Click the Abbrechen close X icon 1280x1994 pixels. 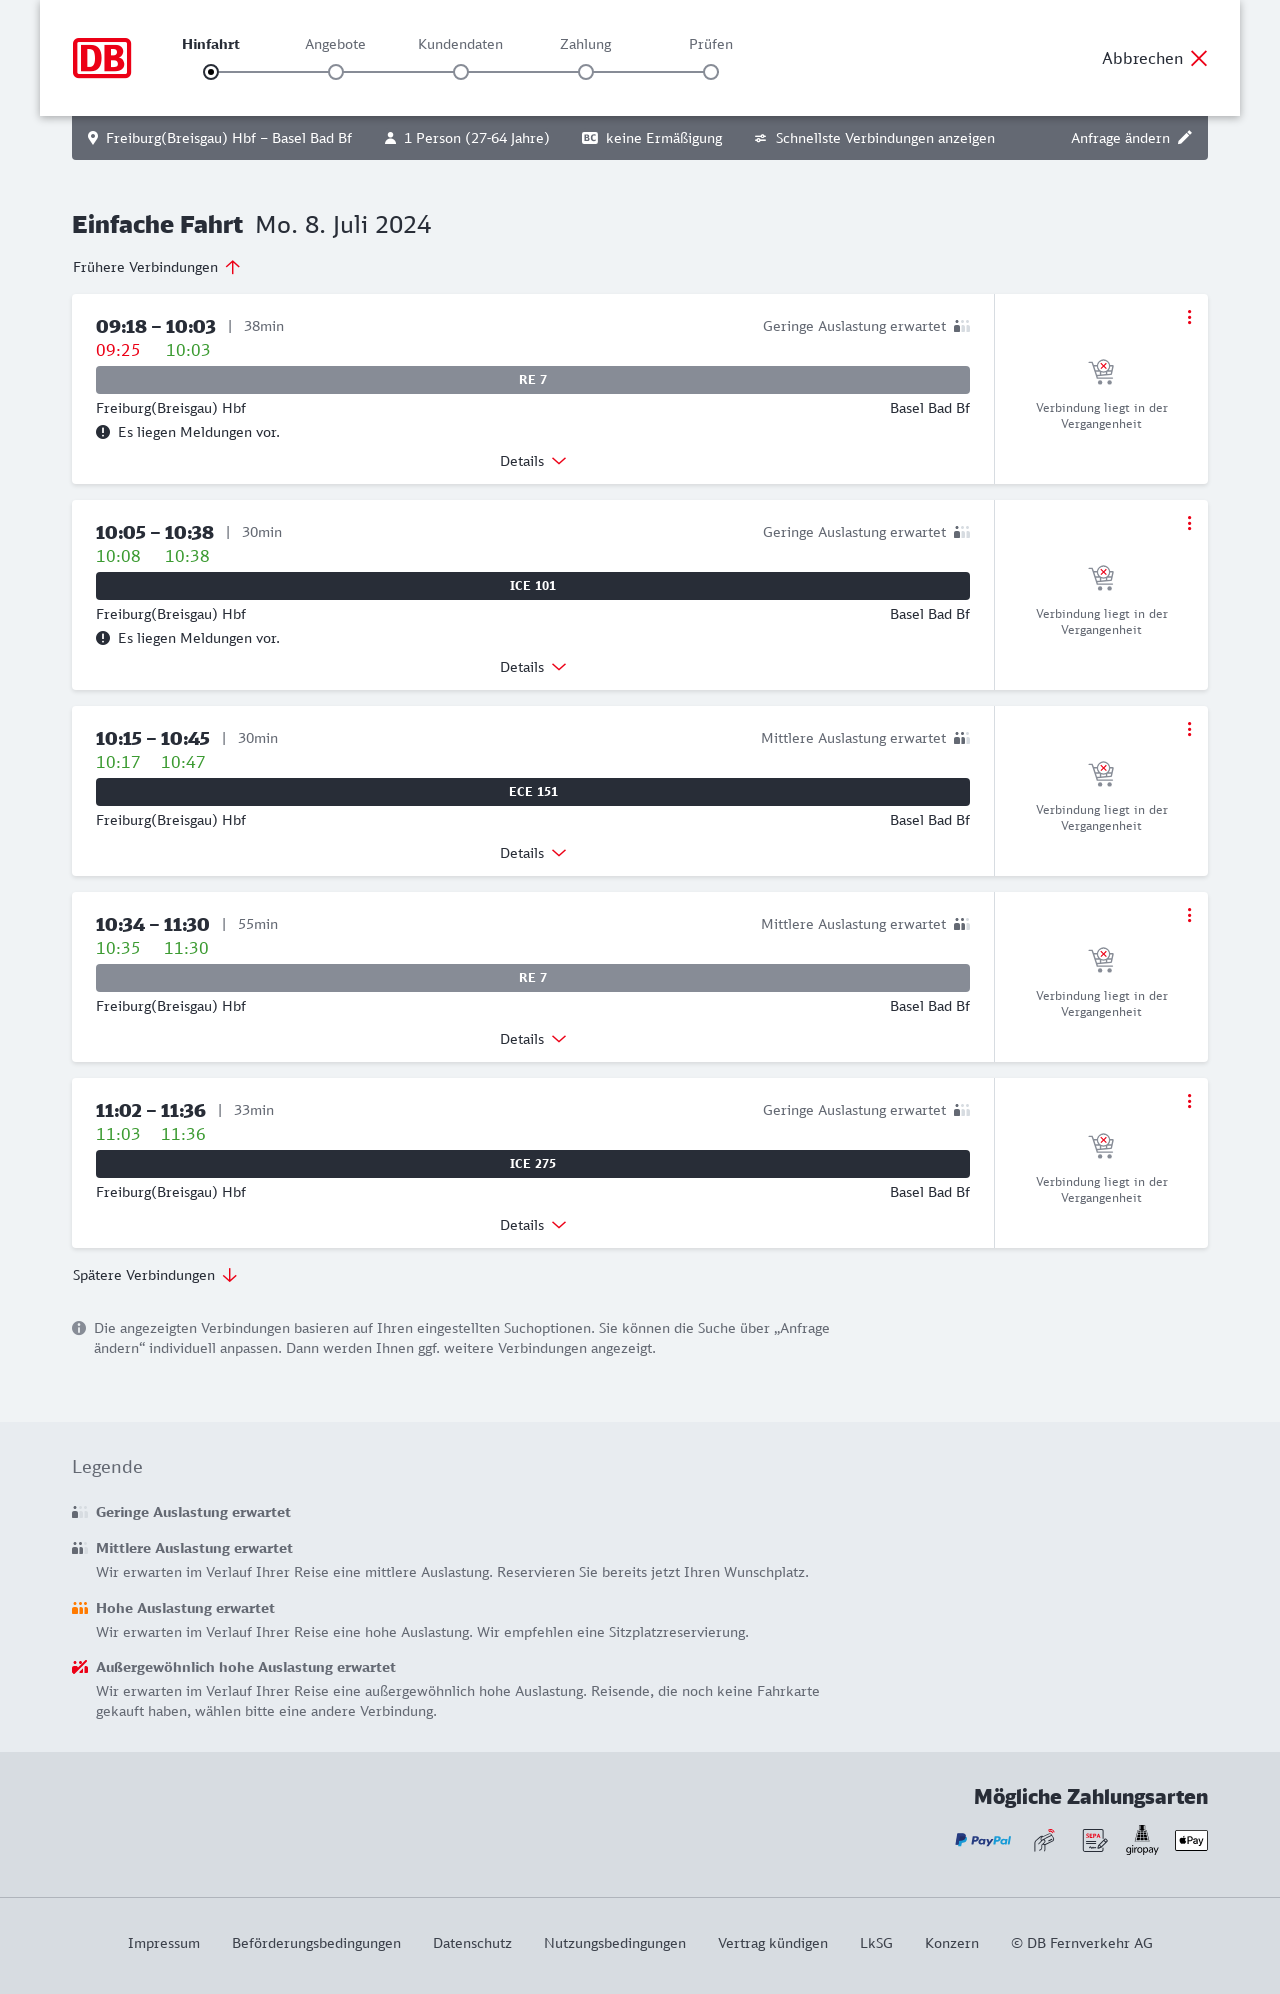(x=1199, y=58)
